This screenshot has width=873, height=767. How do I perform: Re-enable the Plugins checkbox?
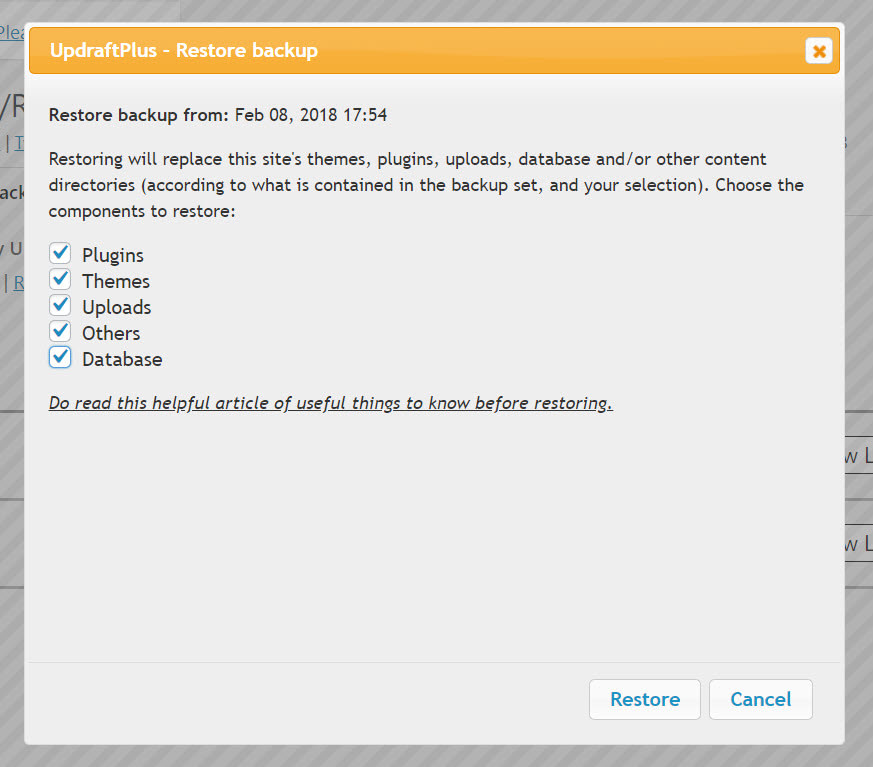(x=59, y=253)
